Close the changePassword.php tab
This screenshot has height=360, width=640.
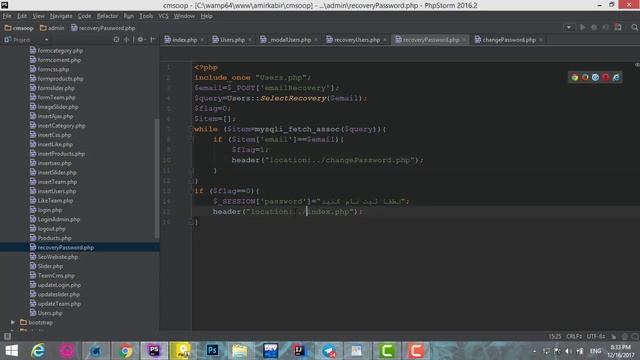(541, 40)
